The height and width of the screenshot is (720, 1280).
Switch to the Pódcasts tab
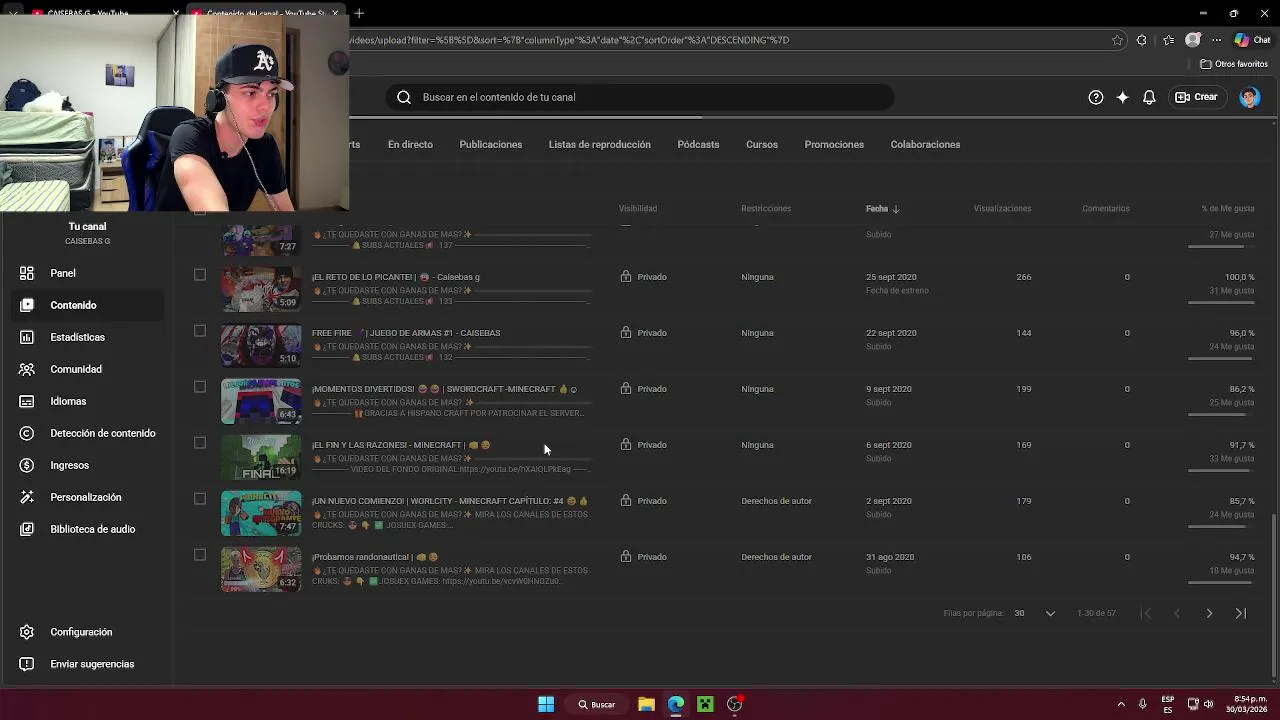click(698, 144)
